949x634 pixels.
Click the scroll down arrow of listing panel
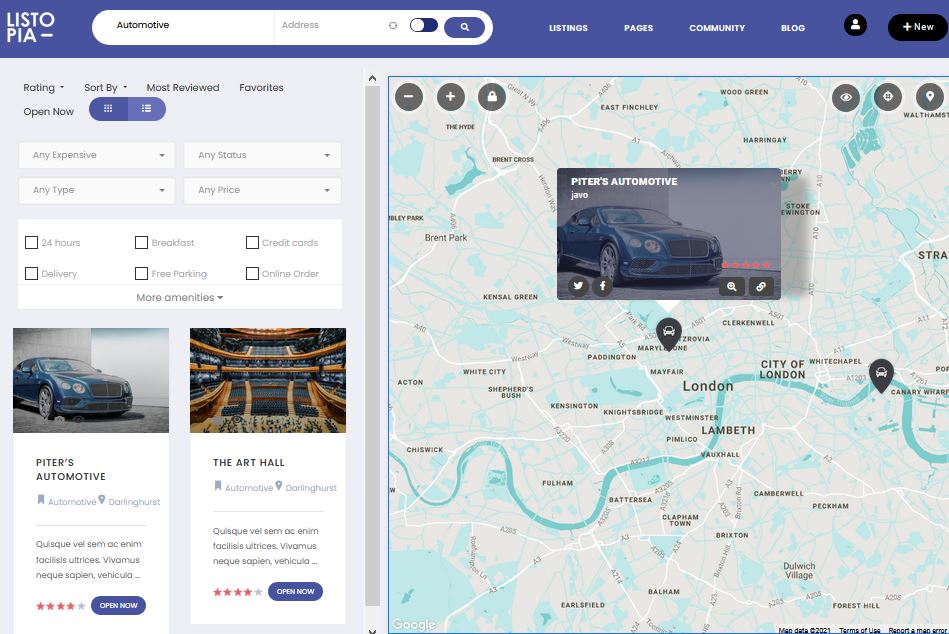[372, 630]
